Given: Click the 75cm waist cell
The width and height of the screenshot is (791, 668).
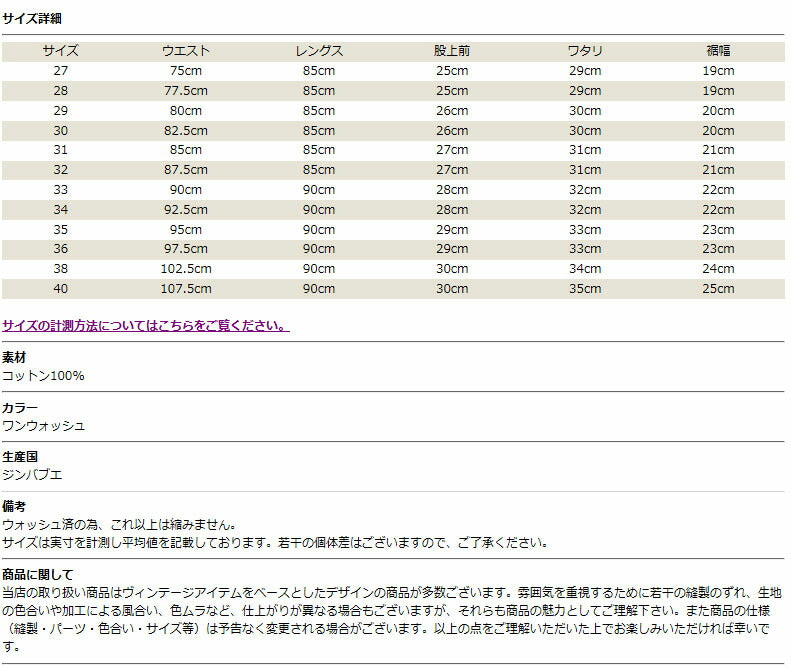Looking at the screenshot, I should point(186,71).
